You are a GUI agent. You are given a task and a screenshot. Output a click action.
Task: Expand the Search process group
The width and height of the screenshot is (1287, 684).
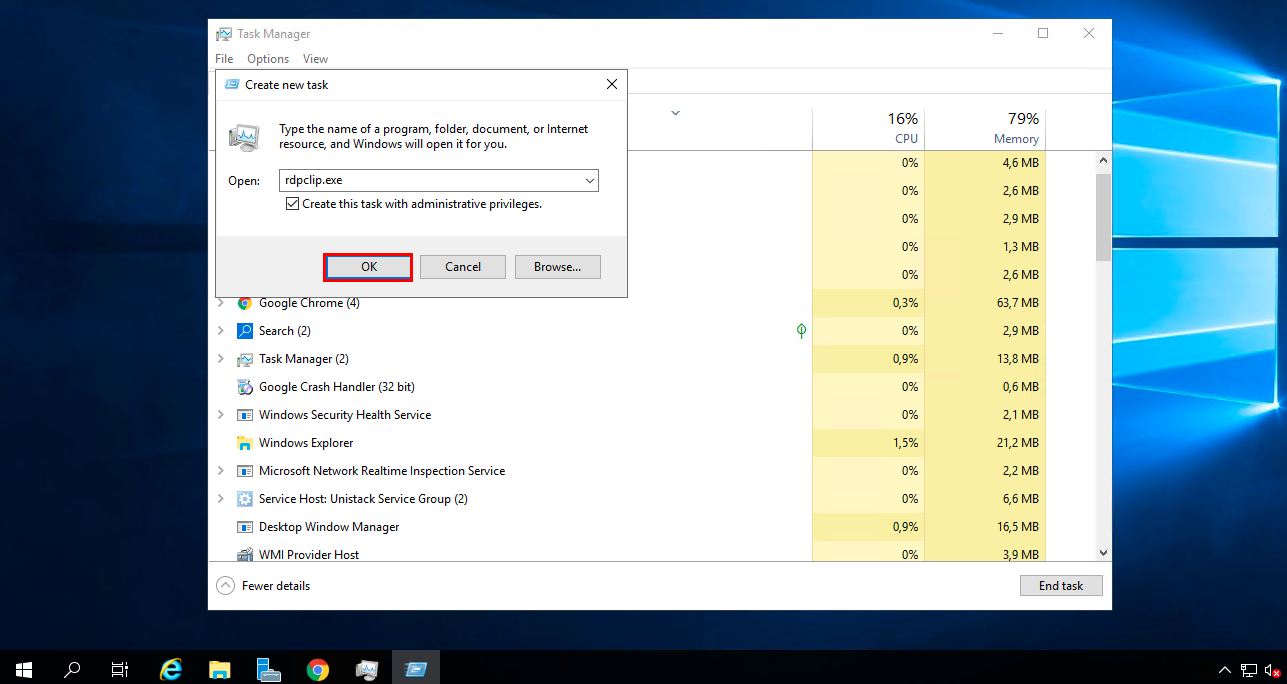[221, 331]
